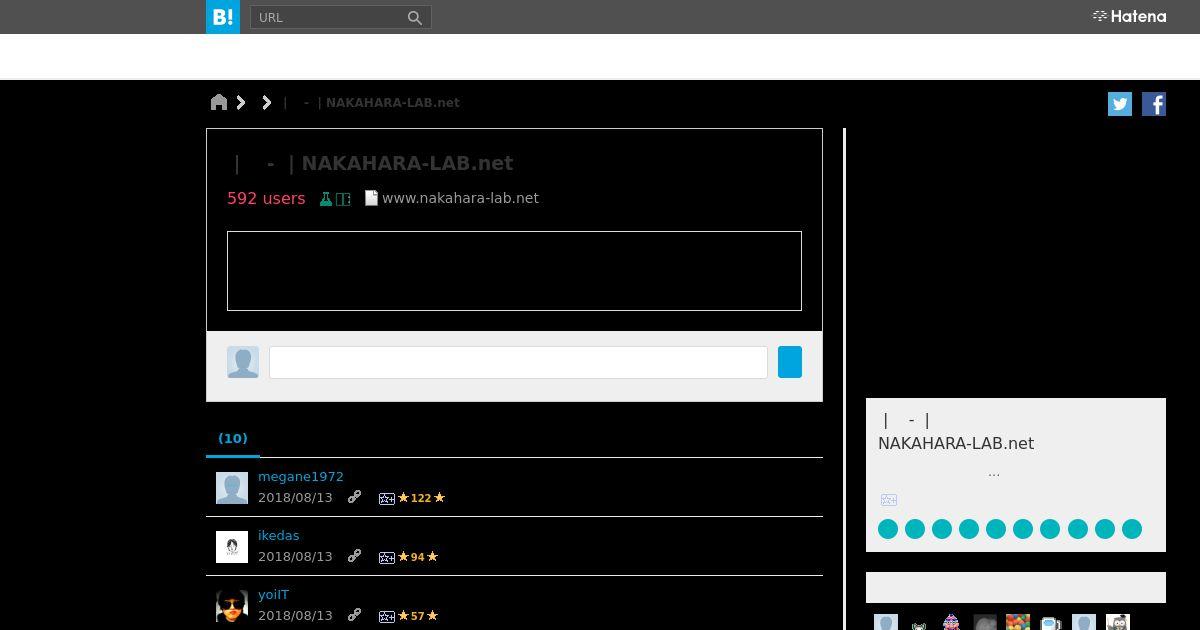Open megane1972's profile avatar

coord(232,488)
